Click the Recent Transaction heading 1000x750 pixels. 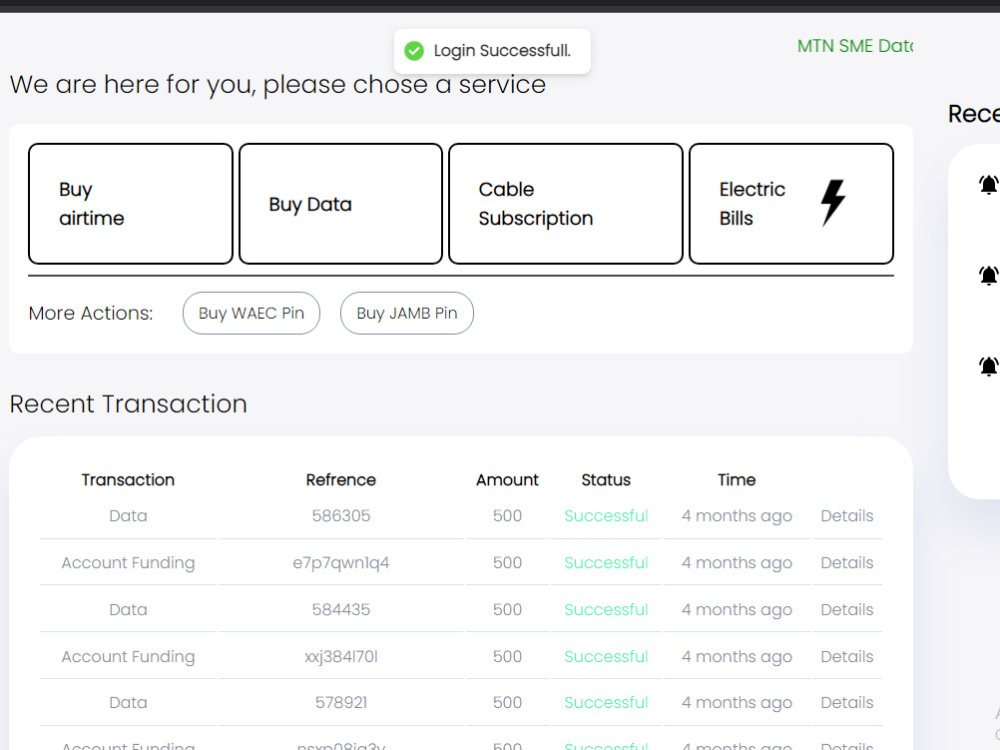pos(128,404)
